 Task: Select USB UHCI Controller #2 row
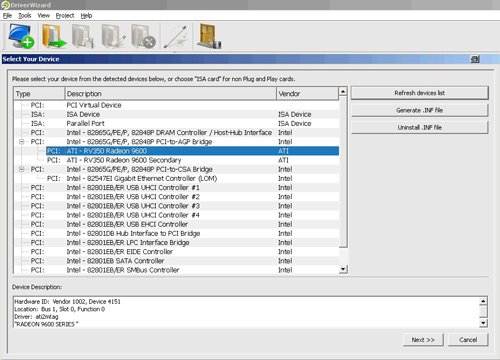pos(176,197)
